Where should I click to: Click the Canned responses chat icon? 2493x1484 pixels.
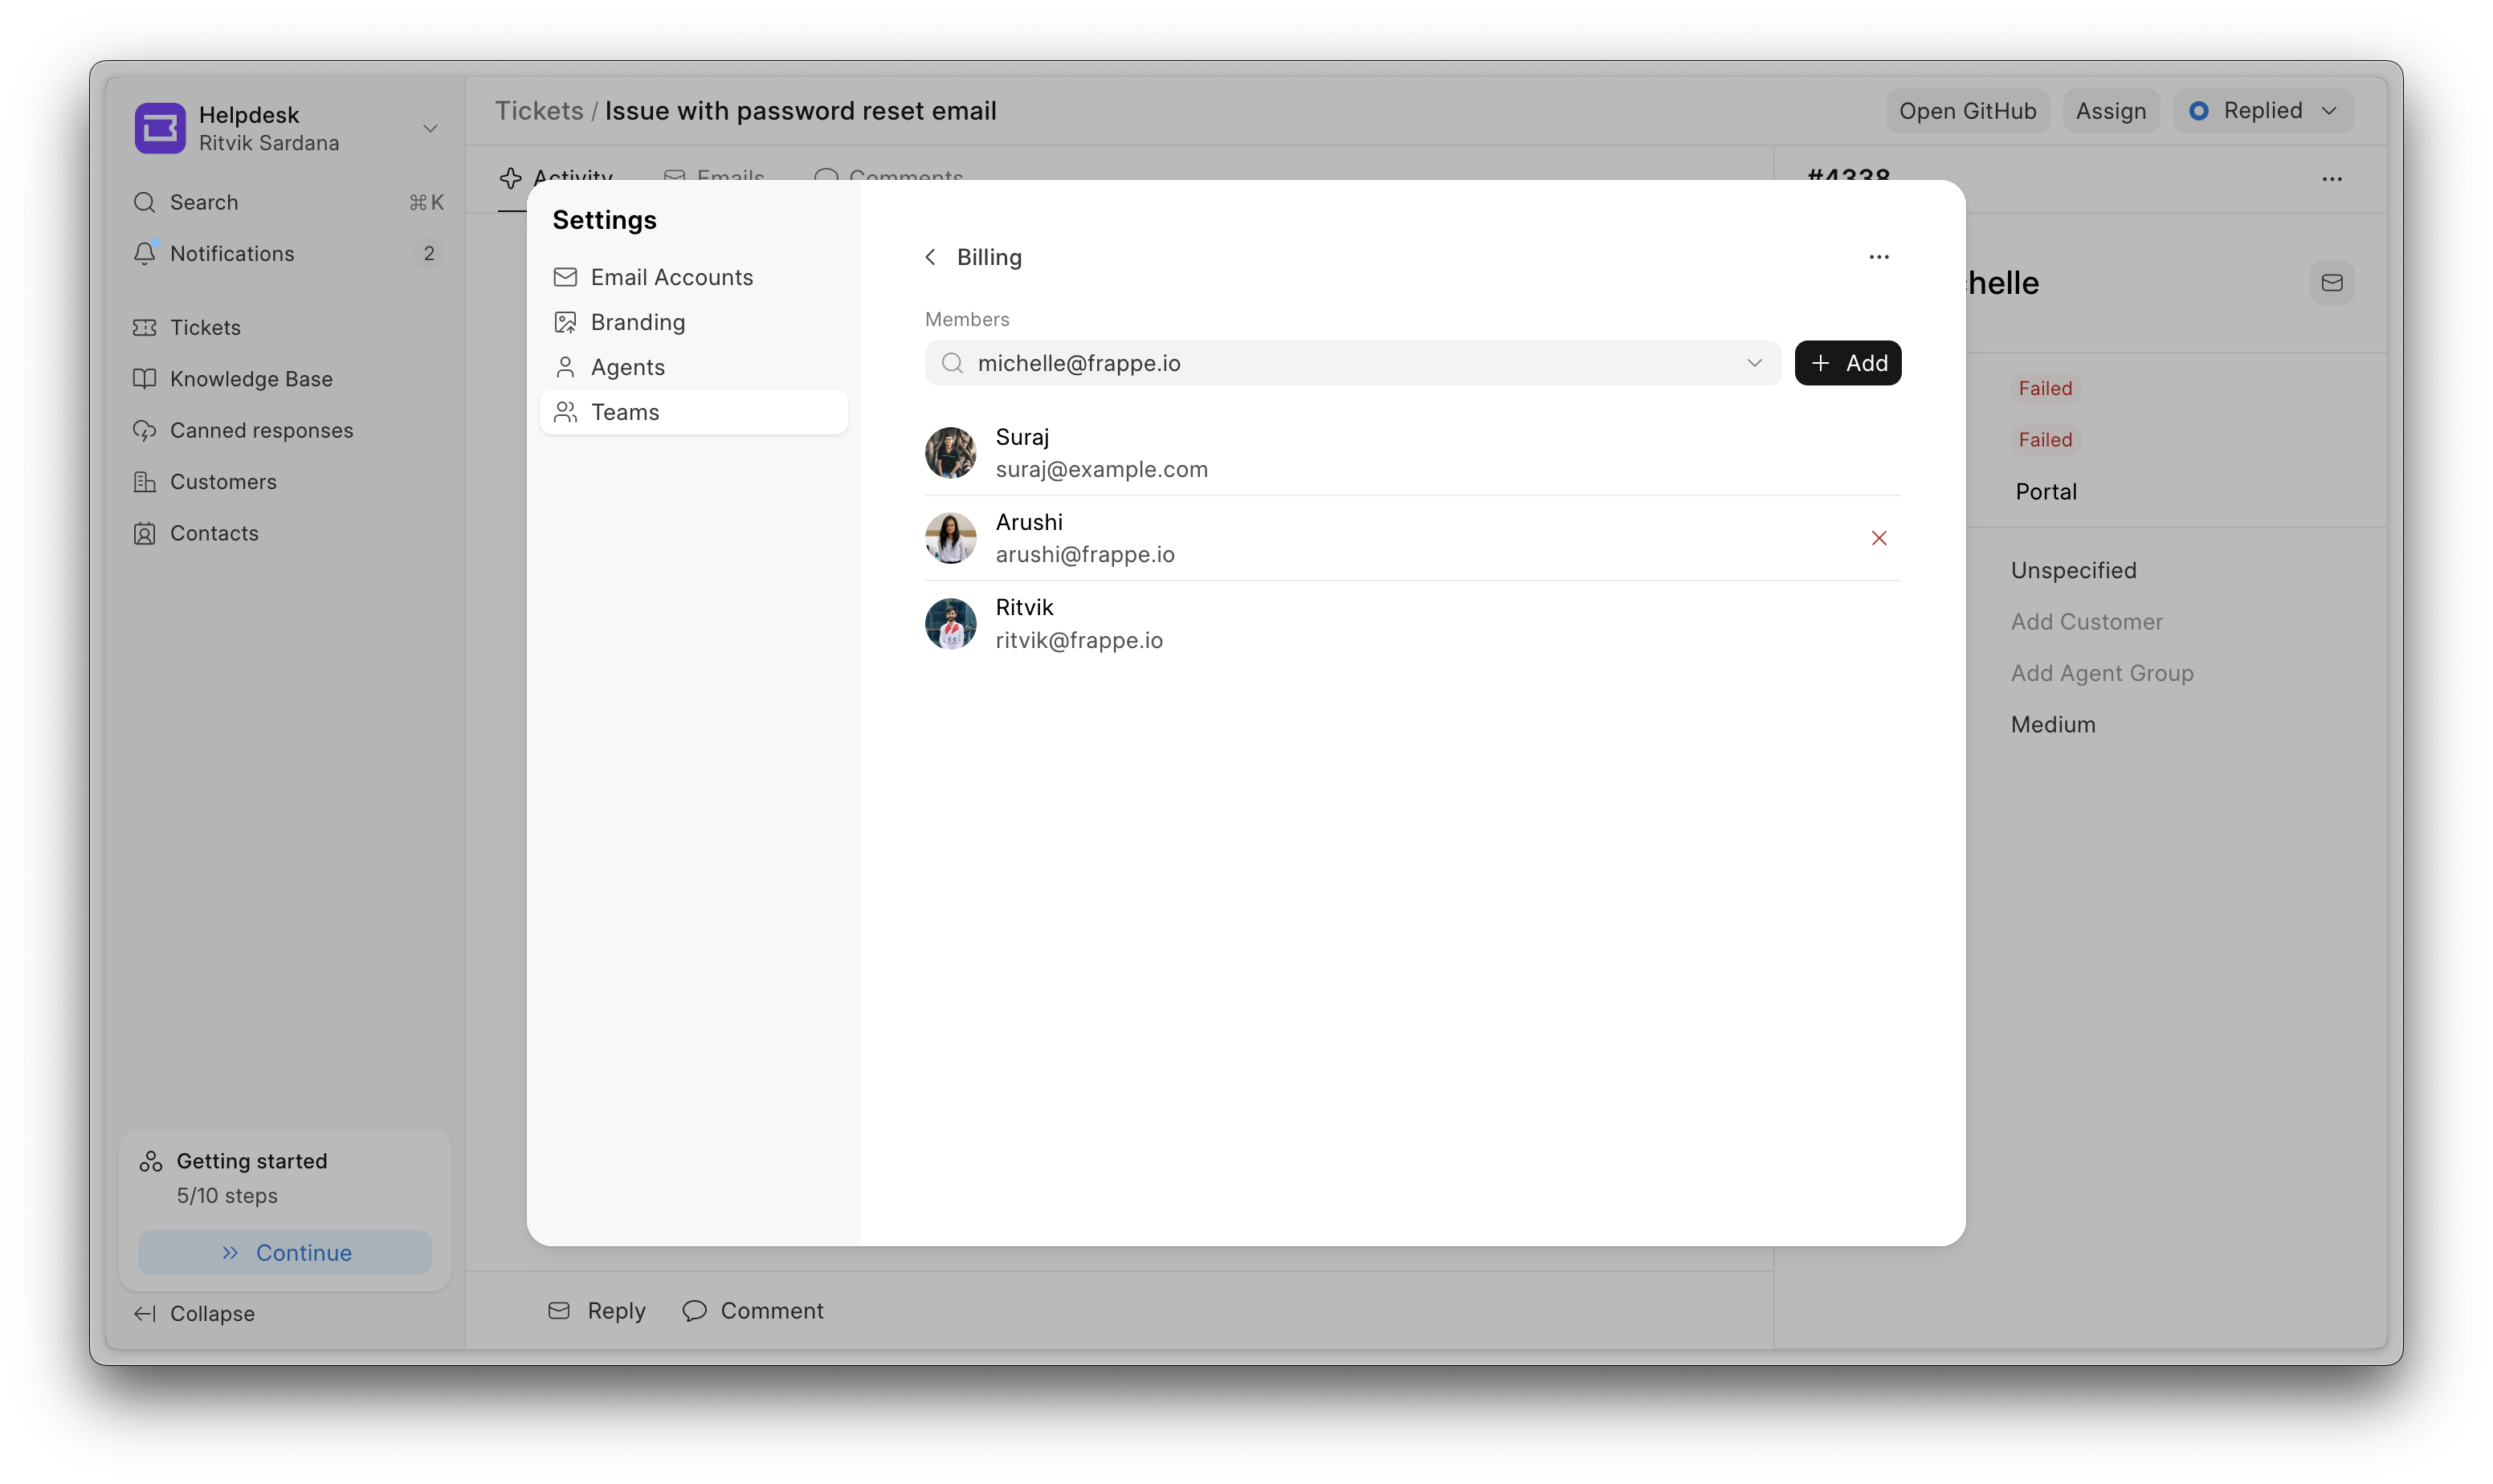click(145, 430)
